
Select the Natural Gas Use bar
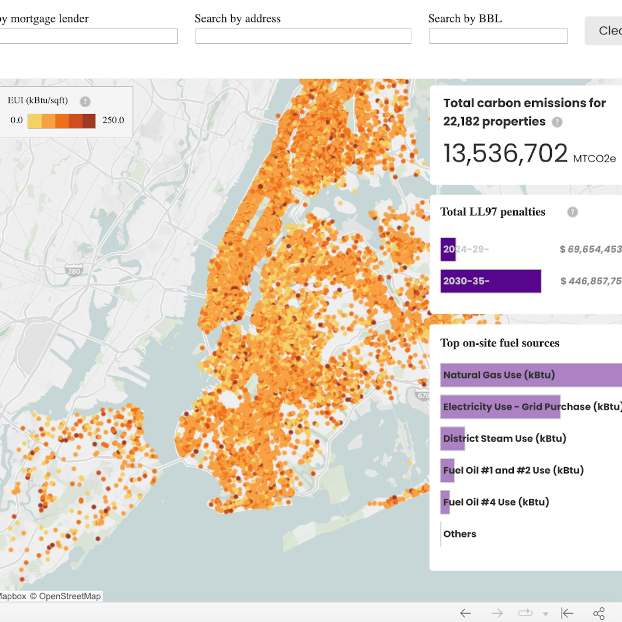(530, 375)
